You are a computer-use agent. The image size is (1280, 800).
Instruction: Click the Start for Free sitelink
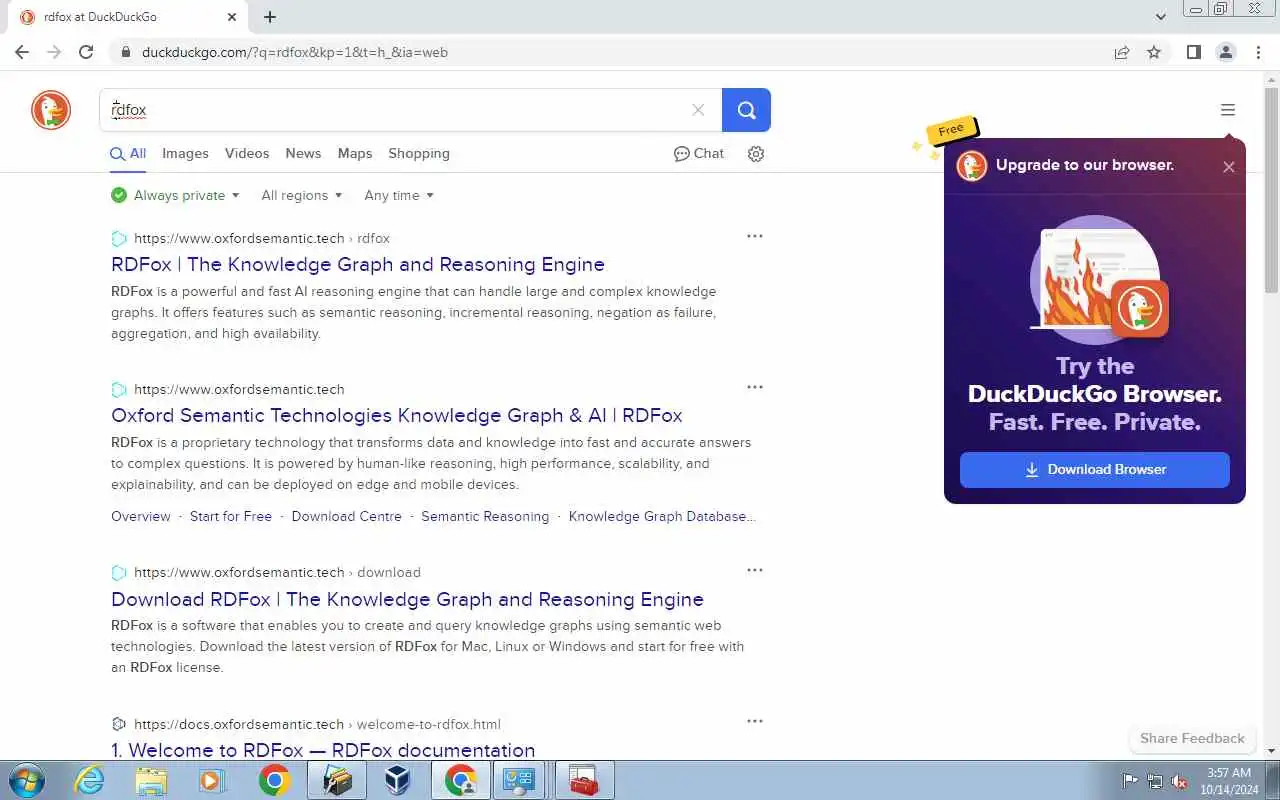coord(231,516)
